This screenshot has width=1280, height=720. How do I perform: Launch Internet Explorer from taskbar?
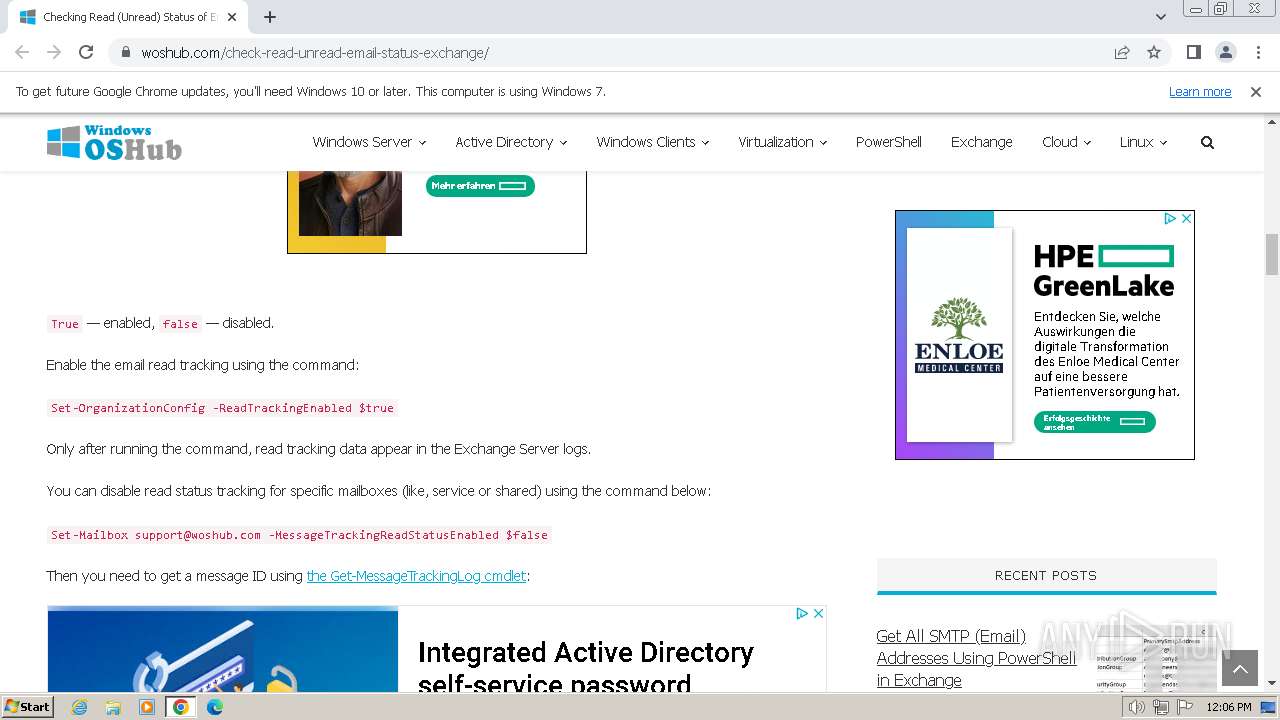coord(80,707)
